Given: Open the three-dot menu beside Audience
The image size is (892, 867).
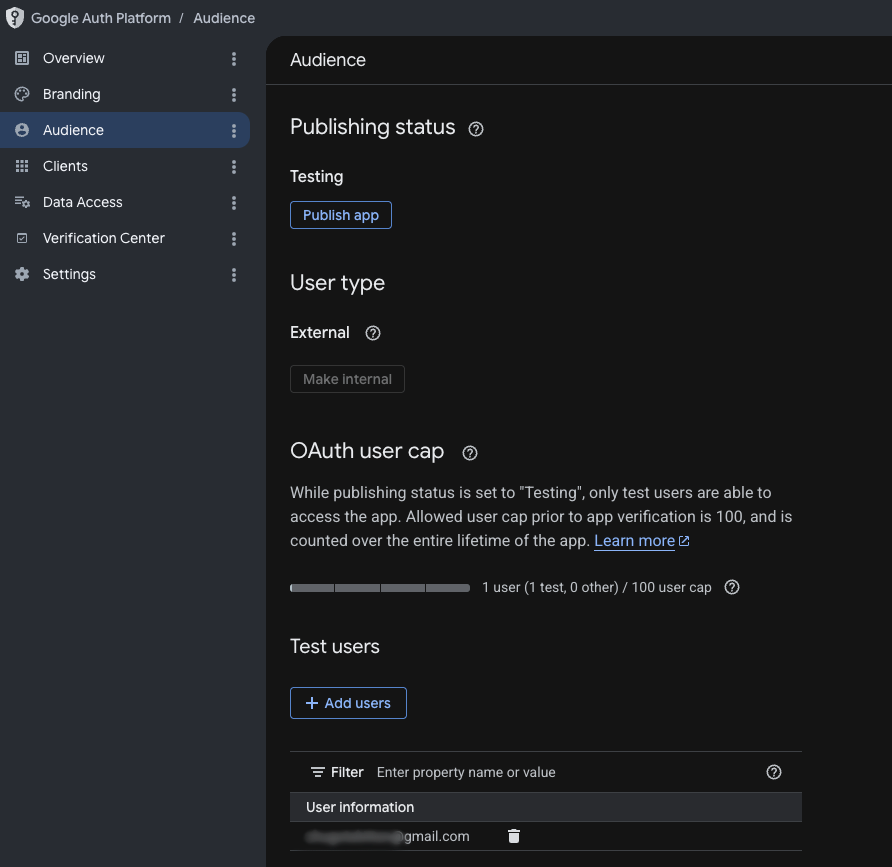Looking at the screenshot, I should pyautogui.click(x=234, y=131).
